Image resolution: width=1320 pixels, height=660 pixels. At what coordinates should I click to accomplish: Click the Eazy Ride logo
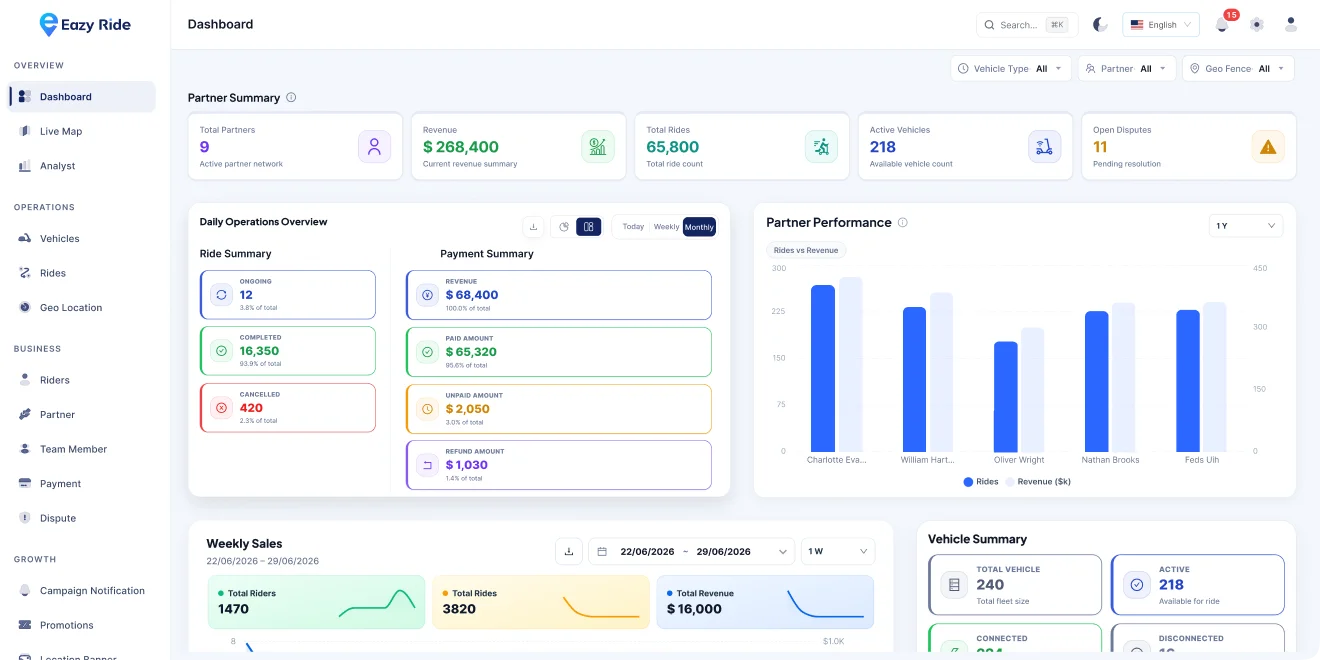pos(85,25)
